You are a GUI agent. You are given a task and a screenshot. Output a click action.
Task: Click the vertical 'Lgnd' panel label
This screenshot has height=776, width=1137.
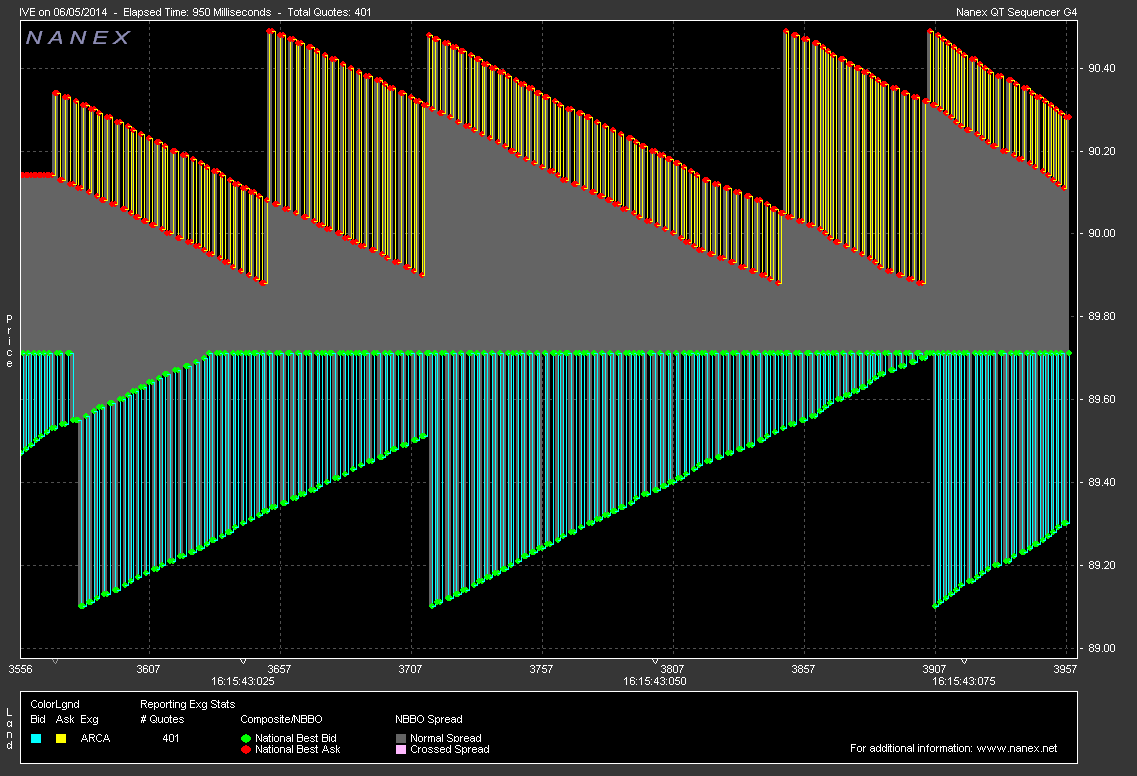point(9,729)
